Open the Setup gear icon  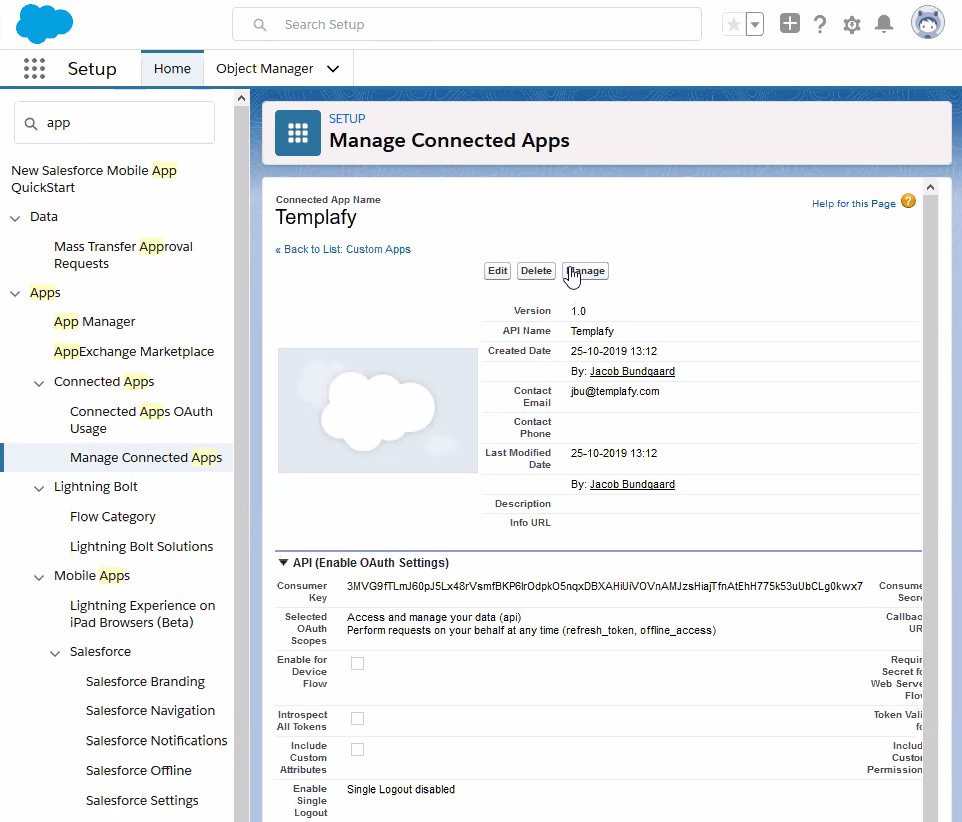point(852,25)
